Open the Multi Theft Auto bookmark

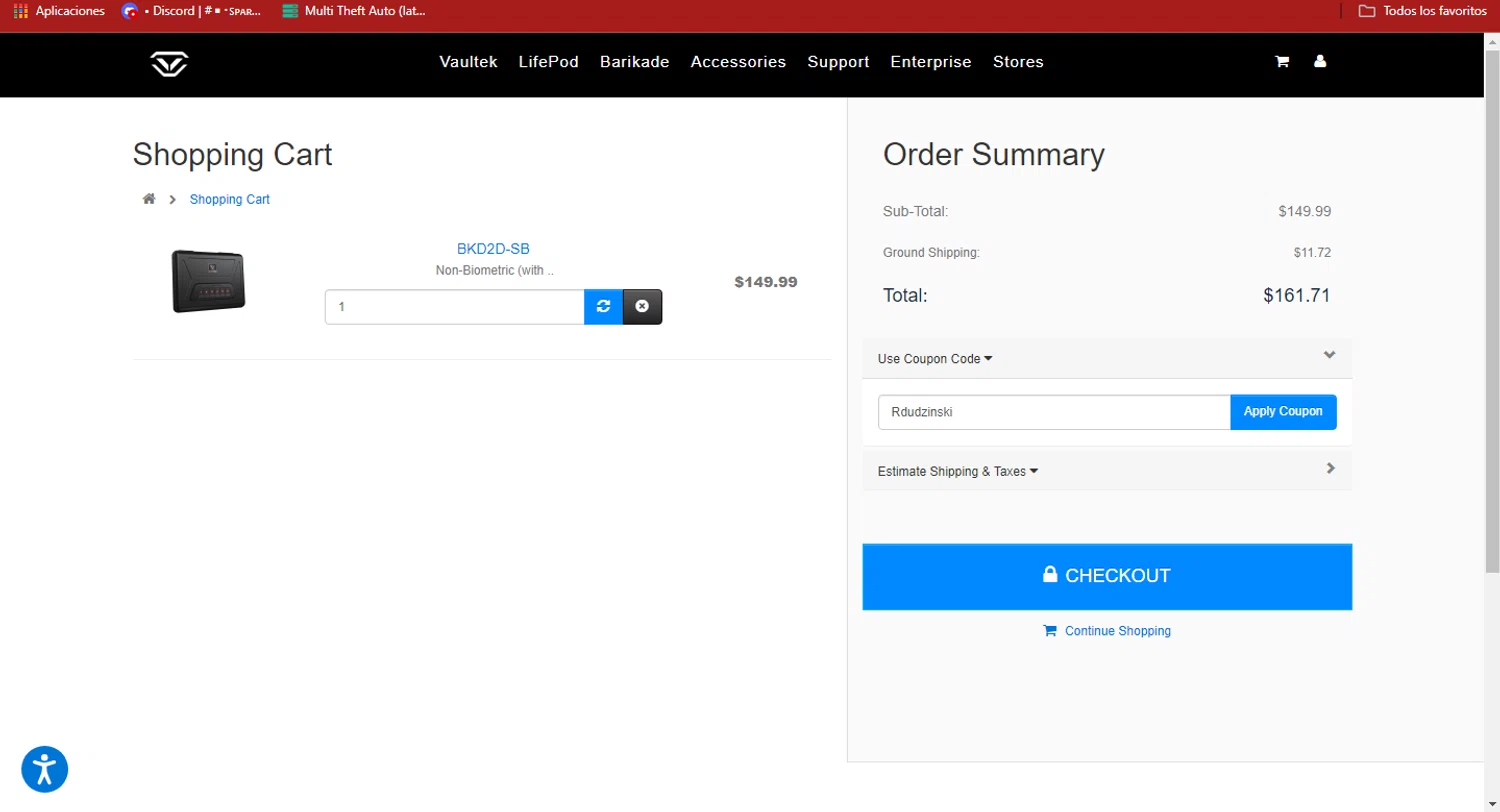pos(354,11)
